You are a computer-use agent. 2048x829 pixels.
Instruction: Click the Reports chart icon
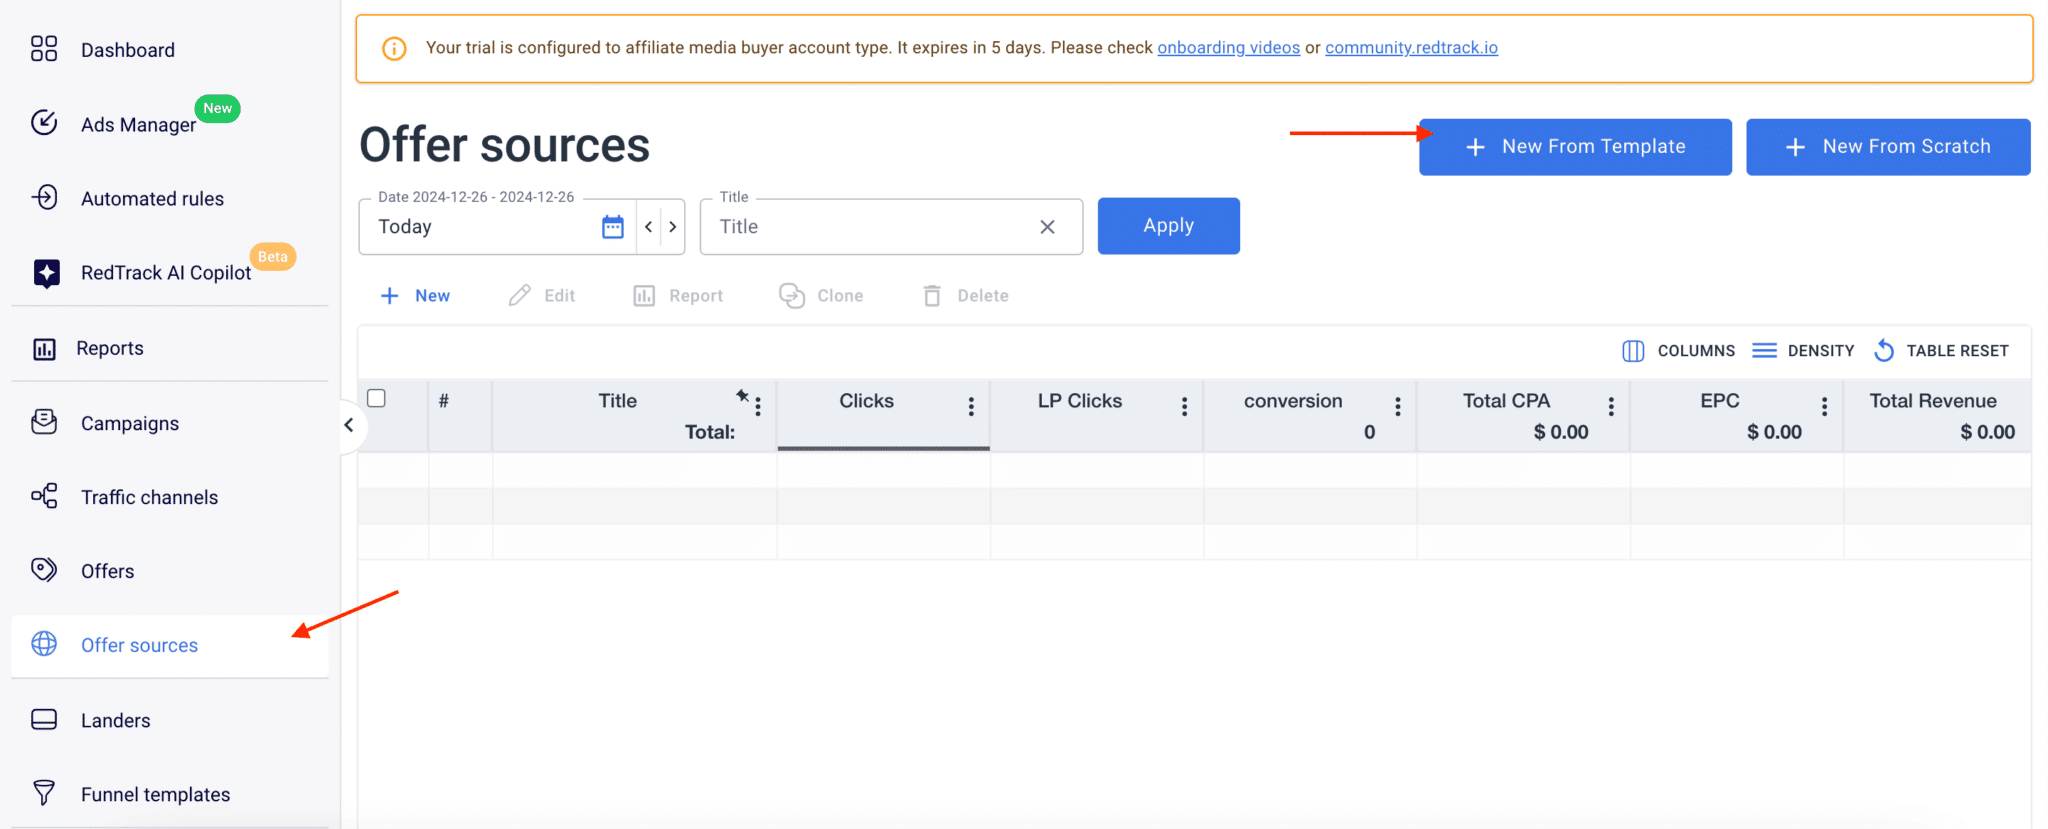tap(44, 349)
